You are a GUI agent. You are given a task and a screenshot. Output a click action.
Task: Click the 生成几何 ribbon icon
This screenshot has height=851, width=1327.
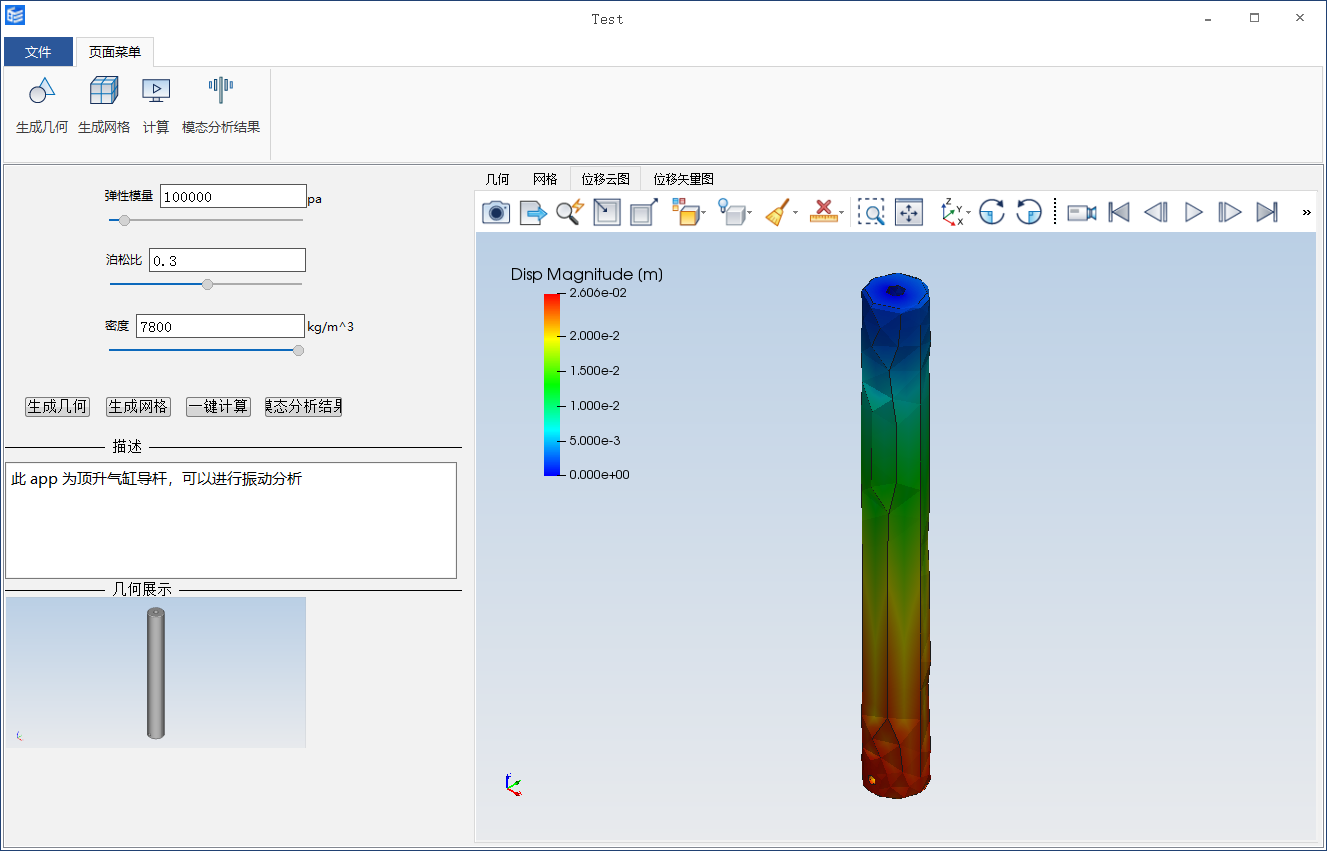pos(42,91)
